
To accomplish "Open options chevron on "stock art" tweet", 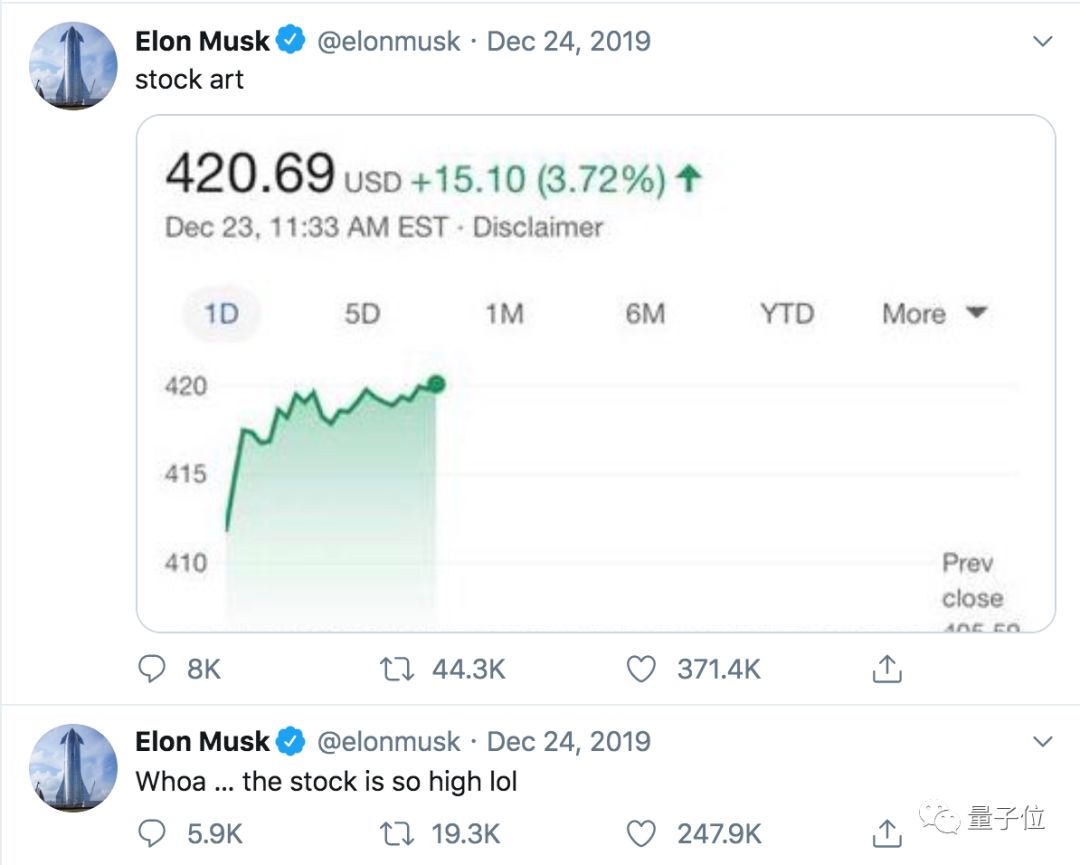I will click(x=1042, y=42).
